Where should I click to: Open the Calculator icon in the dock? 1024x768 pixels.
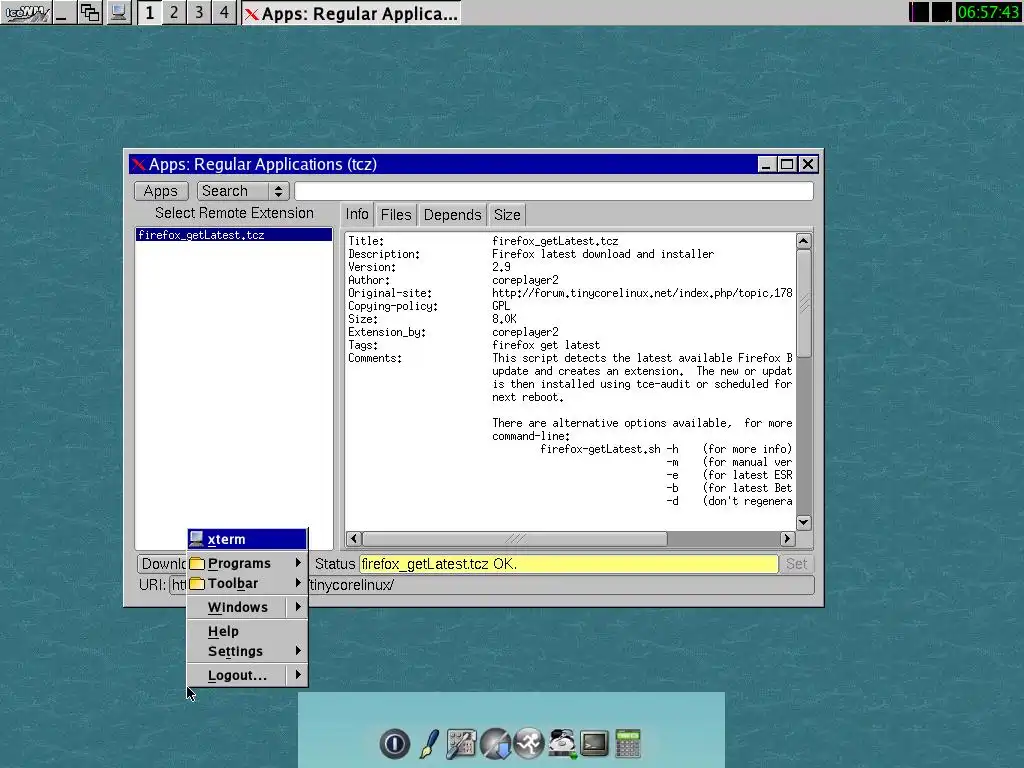click(x=628, y=743)
